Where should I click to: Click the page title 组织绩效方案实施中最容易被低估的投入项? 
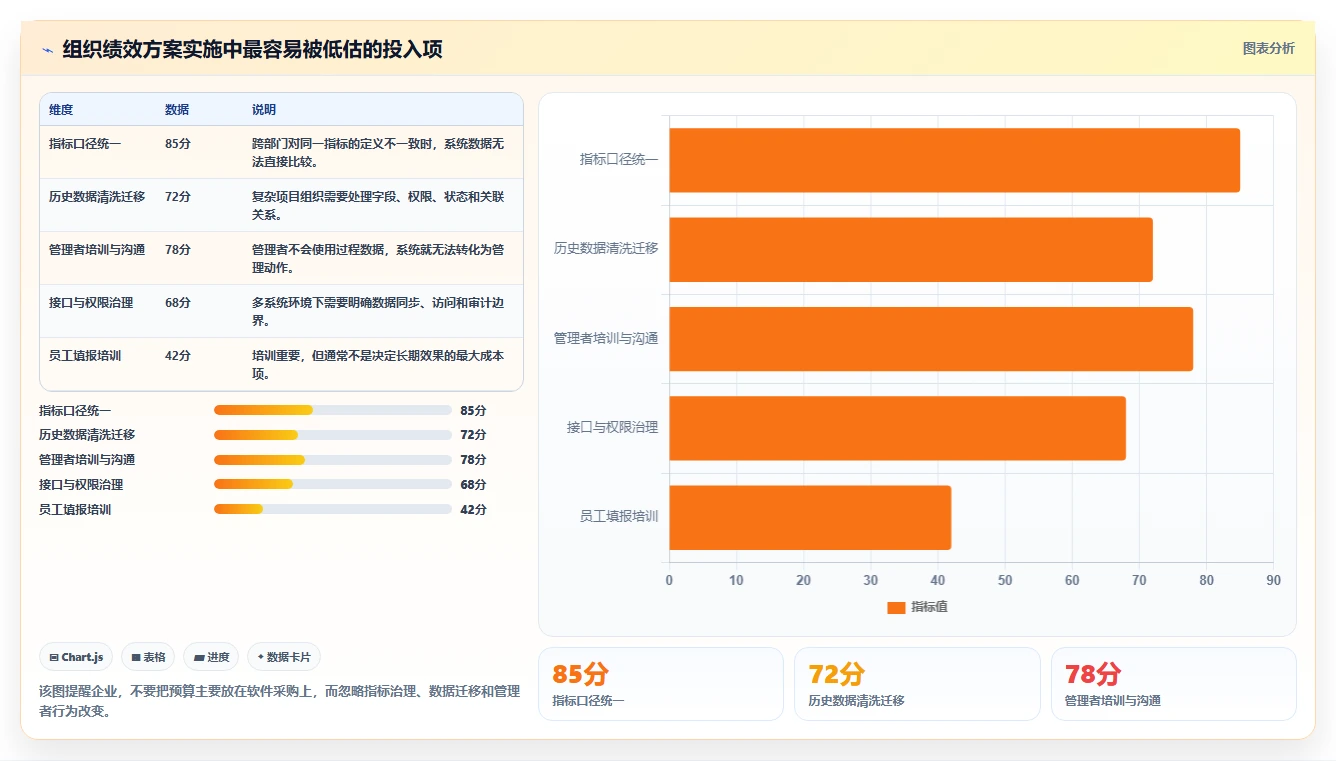pyautogui.click(x=252, y=50)
